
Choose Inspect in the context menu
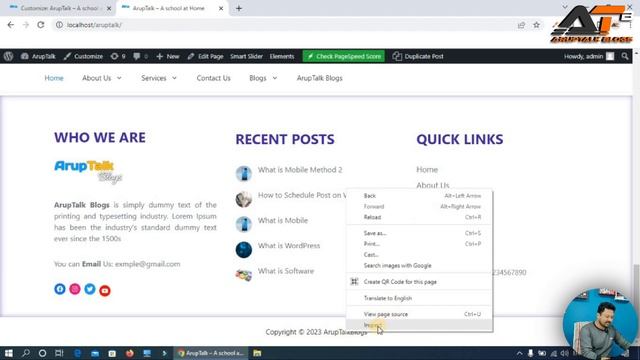click(x=420, y=325)
